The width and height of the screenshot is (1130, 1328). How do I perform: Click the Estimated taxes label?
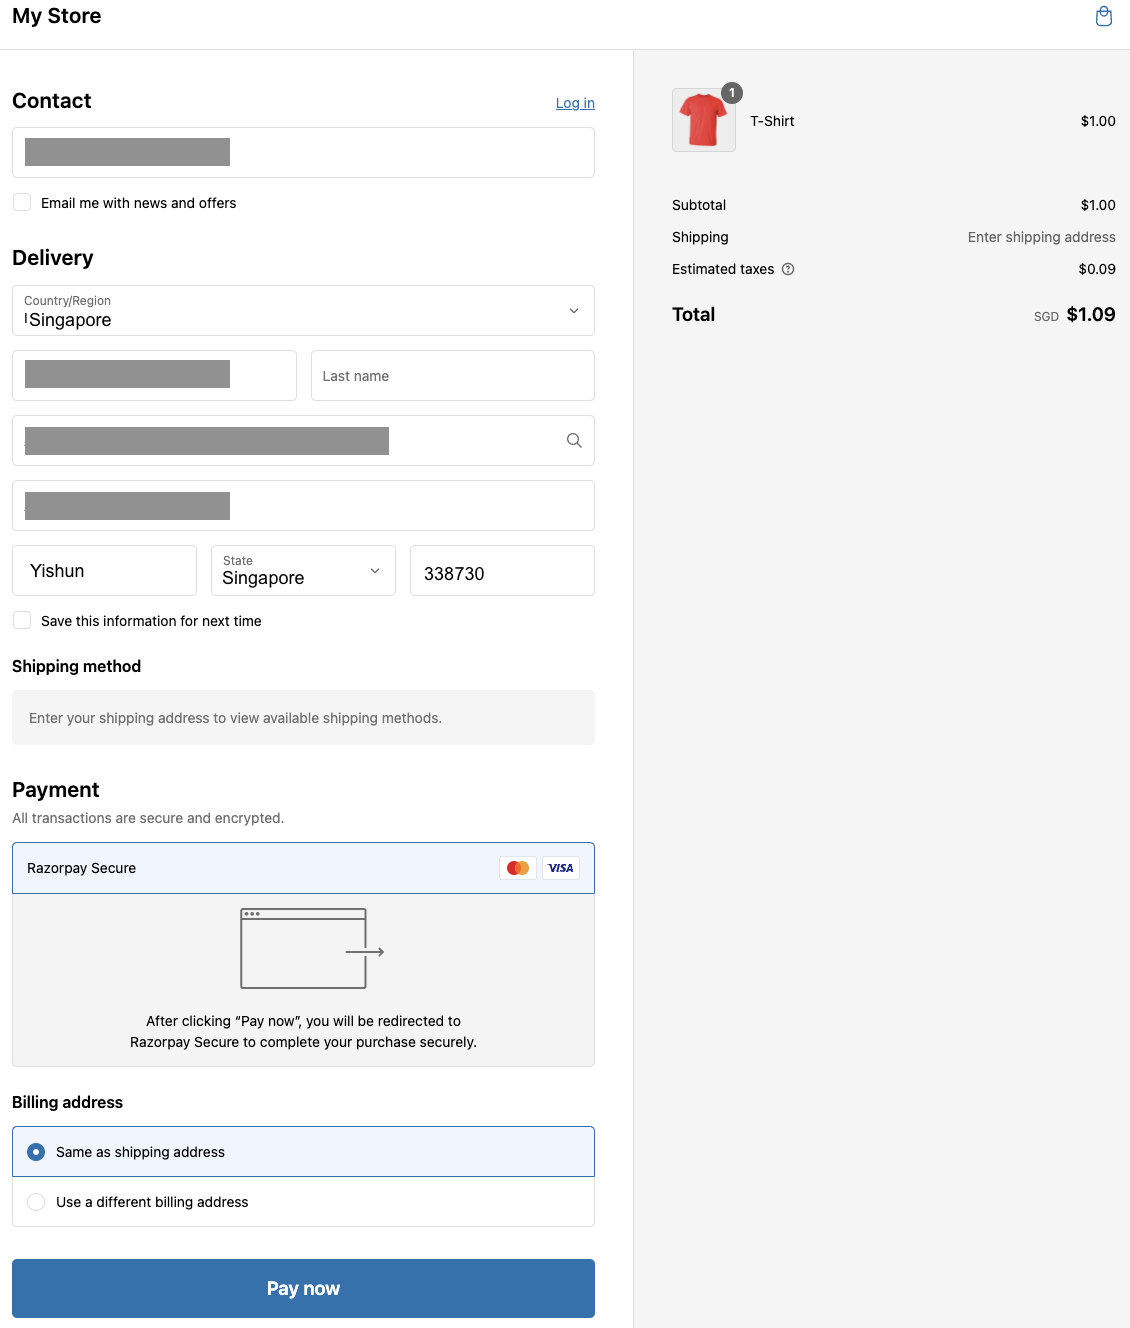(723, 269)
